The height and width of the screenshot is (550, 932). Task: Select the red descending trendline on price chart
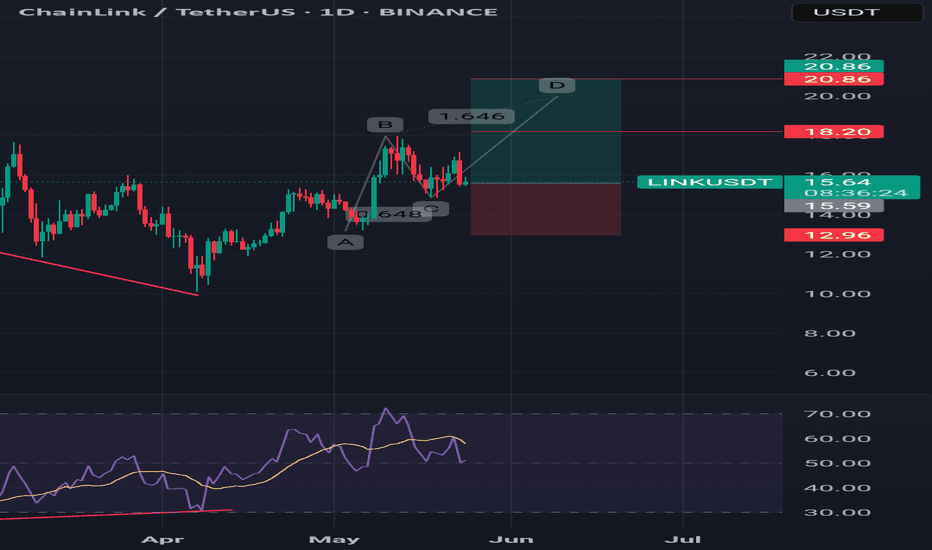coord(99,274)
